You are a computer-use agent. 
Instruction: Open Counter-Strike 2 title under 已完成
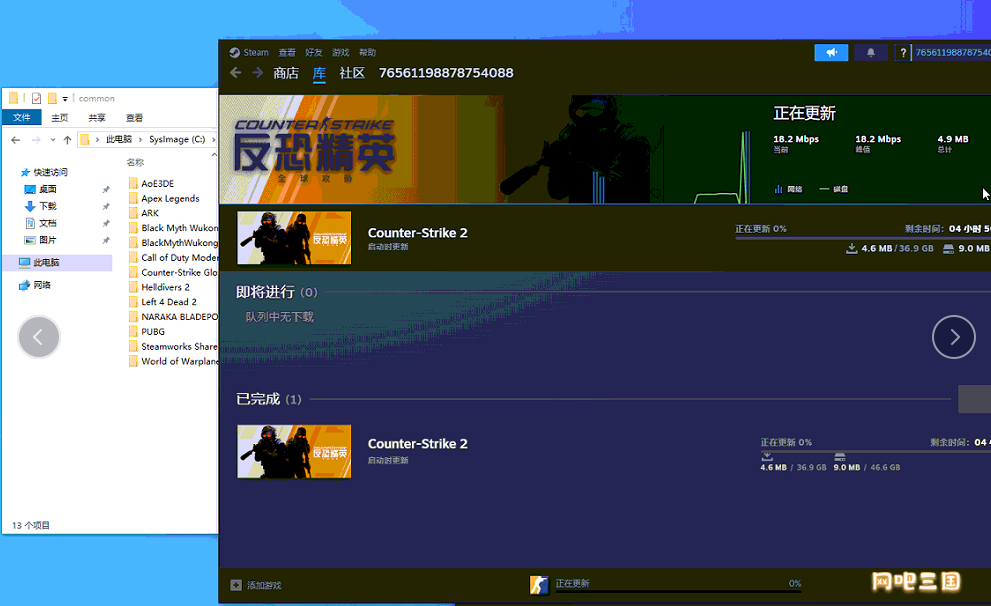[x=418, y=444]
